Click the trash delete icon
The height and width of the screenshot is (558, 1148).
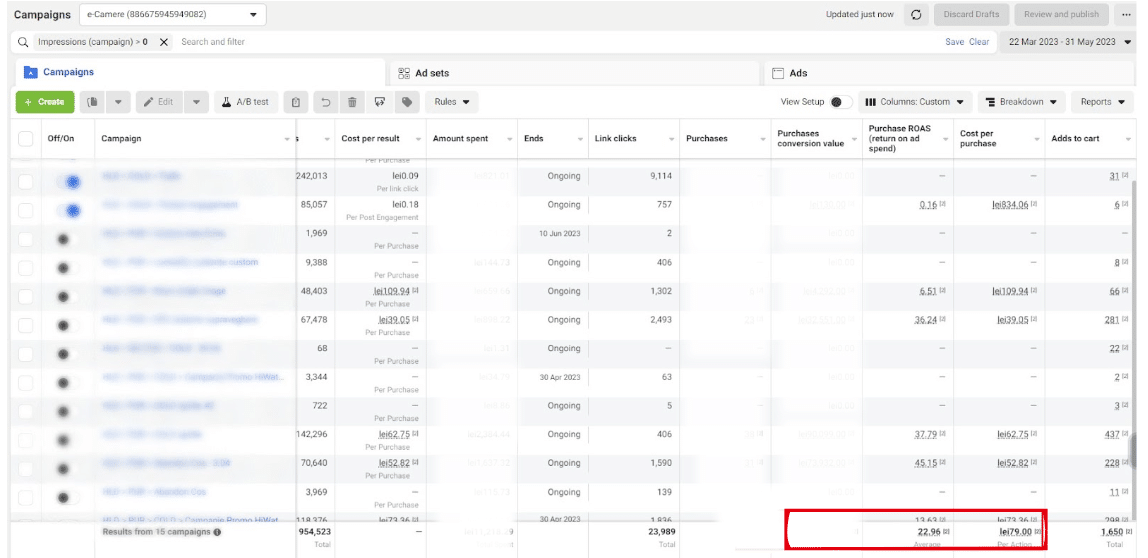point(352,102)
